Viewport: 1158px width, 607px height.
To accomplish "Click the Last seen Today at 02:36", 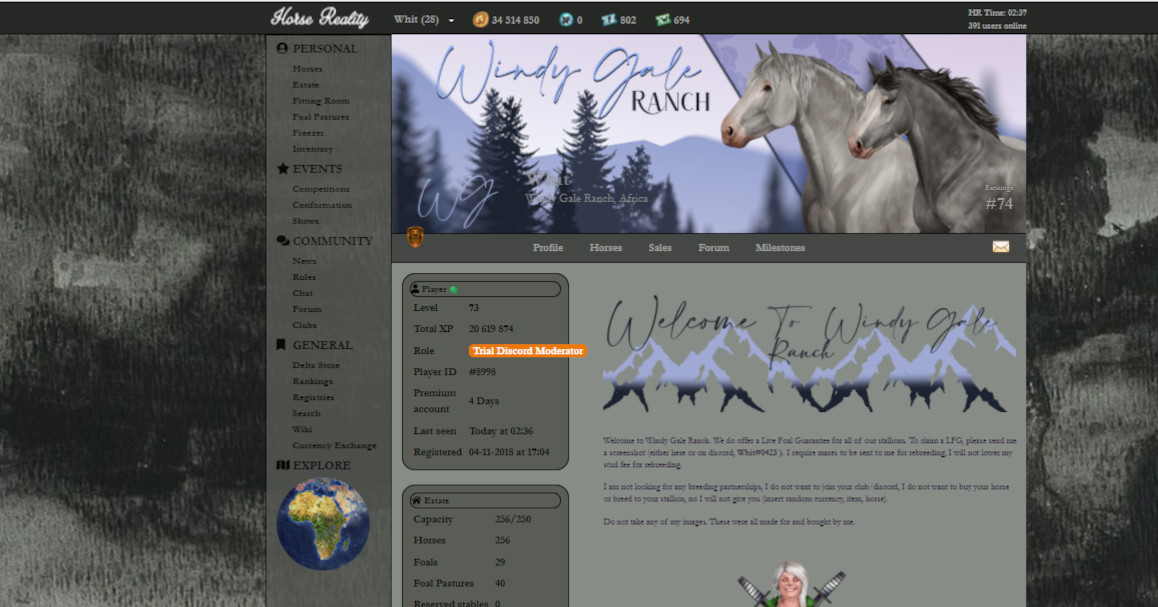I will [x=501, y=431].
